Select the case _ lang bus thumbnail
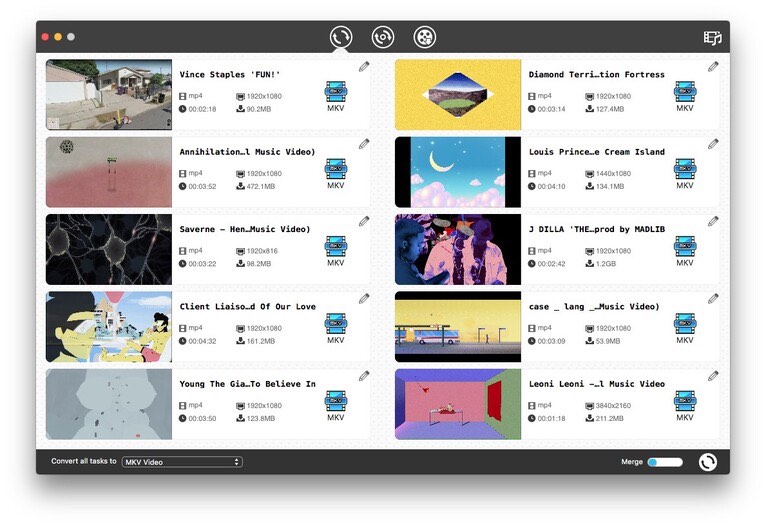The image size is (766, 526). coord(458,327)
